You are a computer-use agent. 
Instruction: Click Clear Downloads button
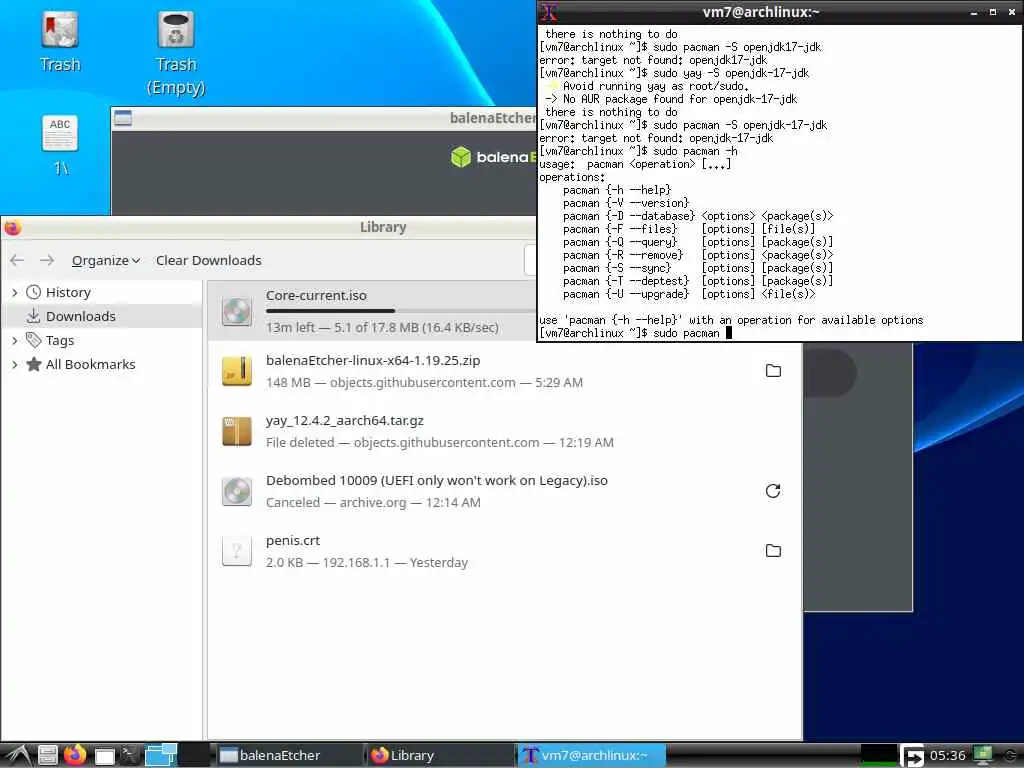click(x=208, y=261)
